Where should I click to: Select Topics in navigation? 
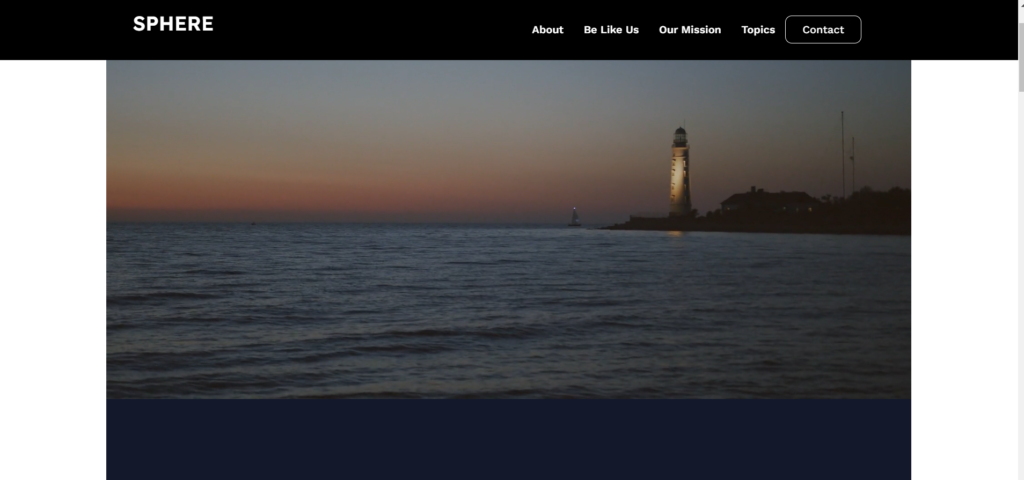pos(758,30)
